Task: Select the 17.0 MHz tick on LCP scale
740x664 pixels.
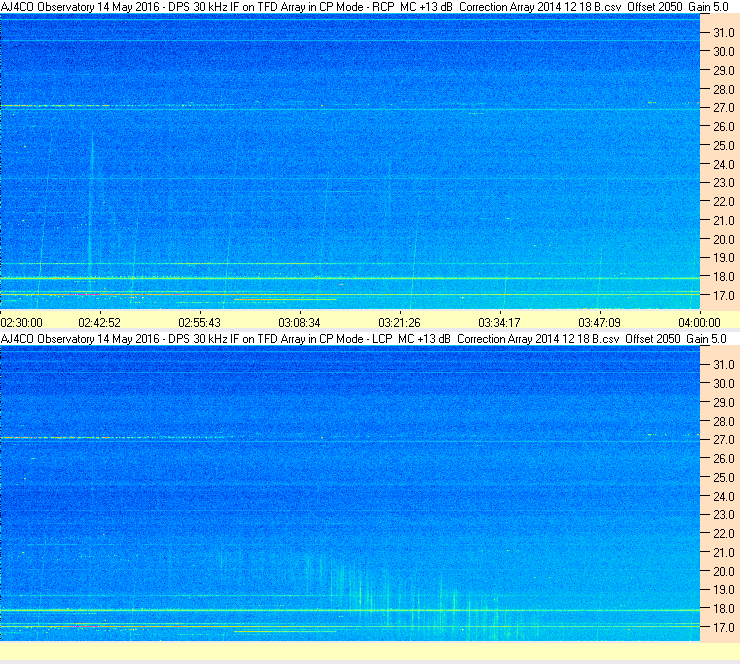Action: 723,628
